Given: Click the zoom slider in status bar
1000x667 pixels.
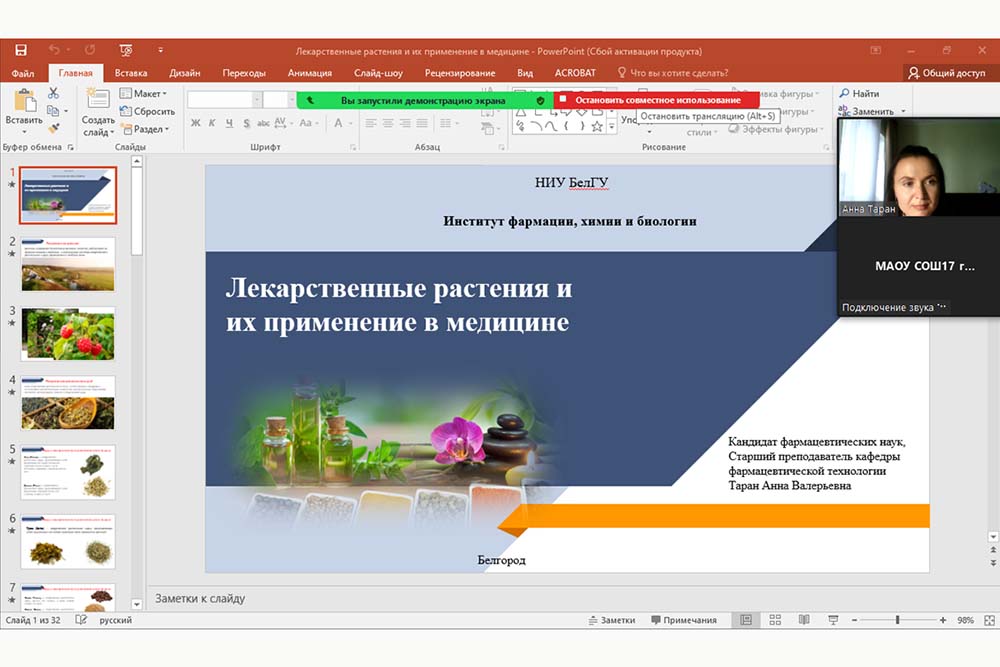Looking at the screenshot, I should [897, 620].
